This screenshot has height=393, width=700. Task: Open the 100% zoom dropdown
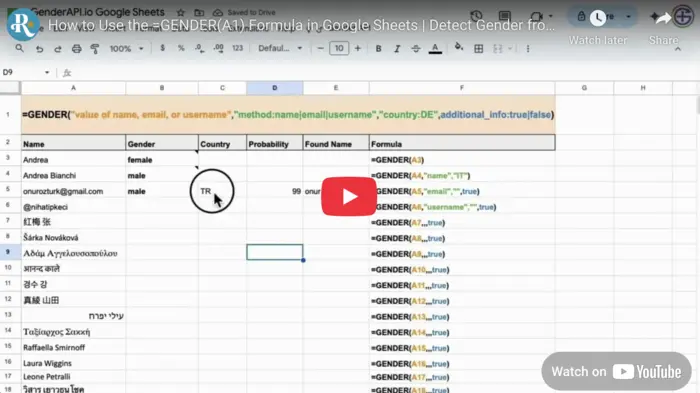[x=126, y=49]
